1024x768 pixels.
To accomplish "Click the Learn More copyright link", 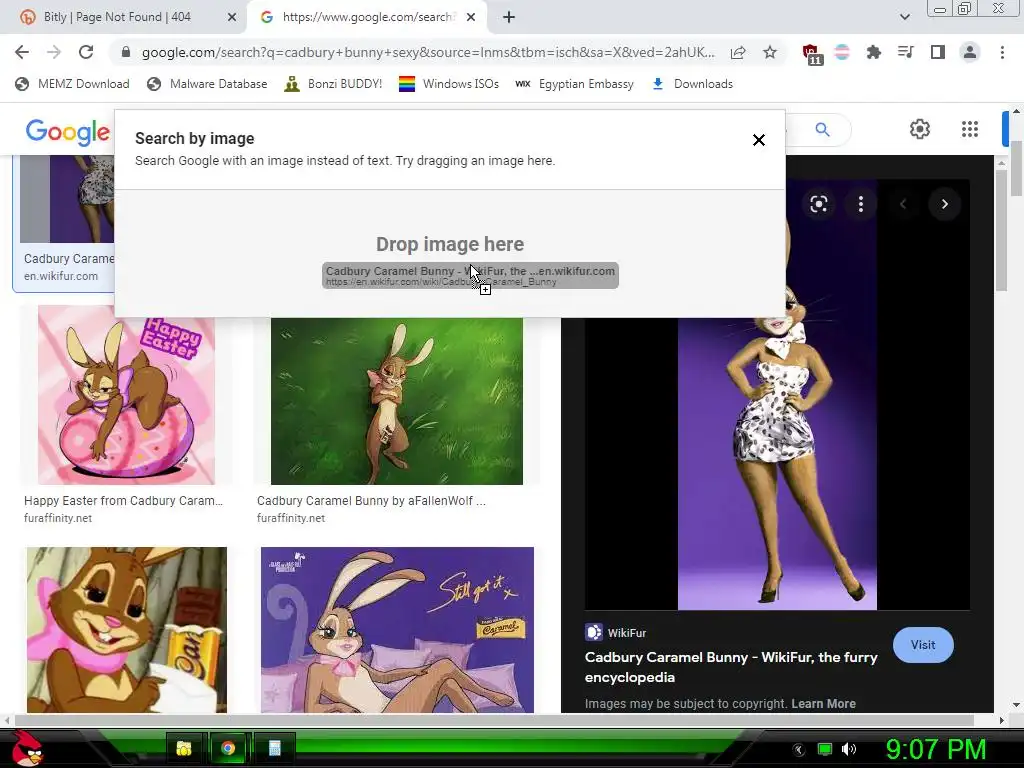I will [823, 703].
